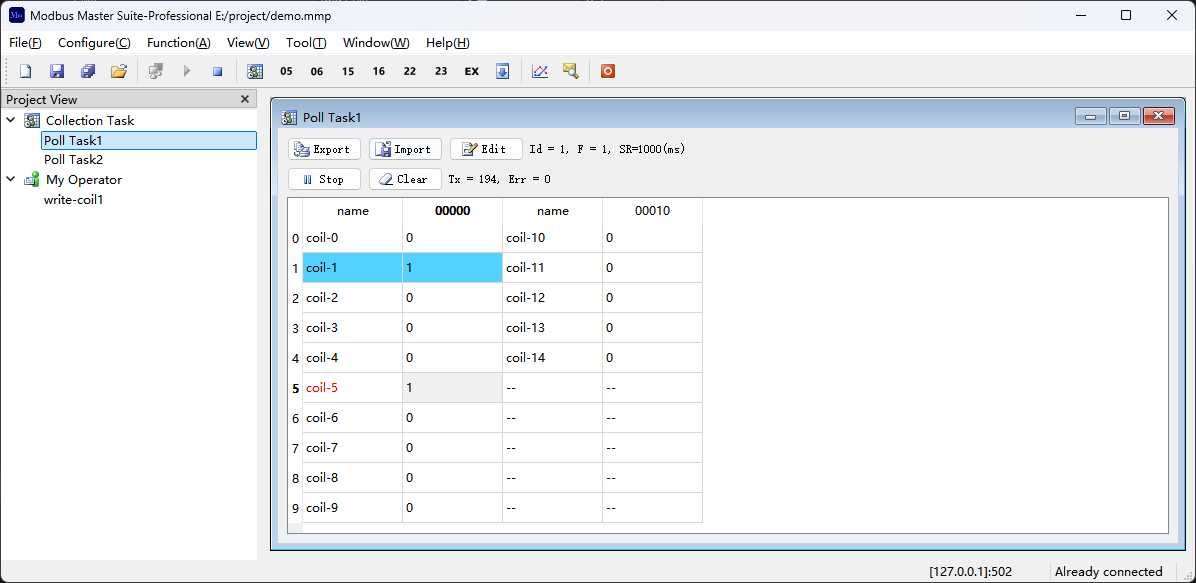Click row header number 3
This screenshot has width=1196, height=583.
click(x=295, y=328)
